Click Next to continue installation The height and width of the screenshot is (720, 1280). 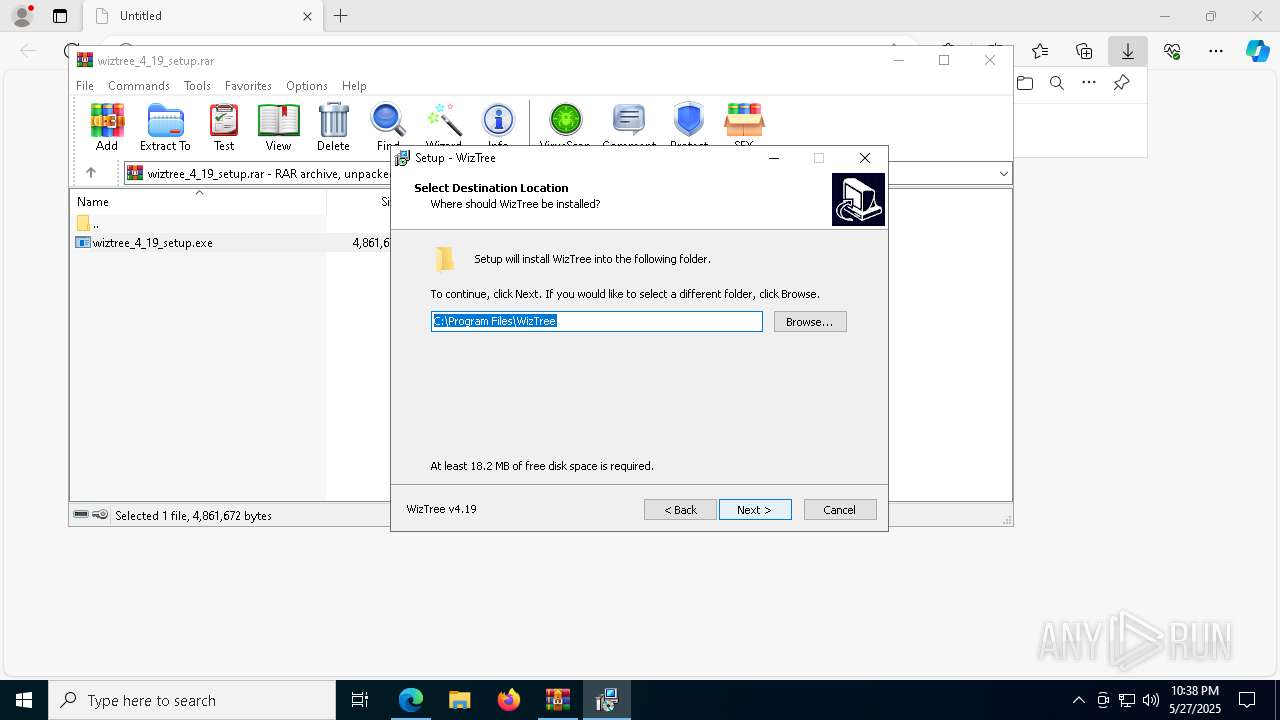point(755,510)
